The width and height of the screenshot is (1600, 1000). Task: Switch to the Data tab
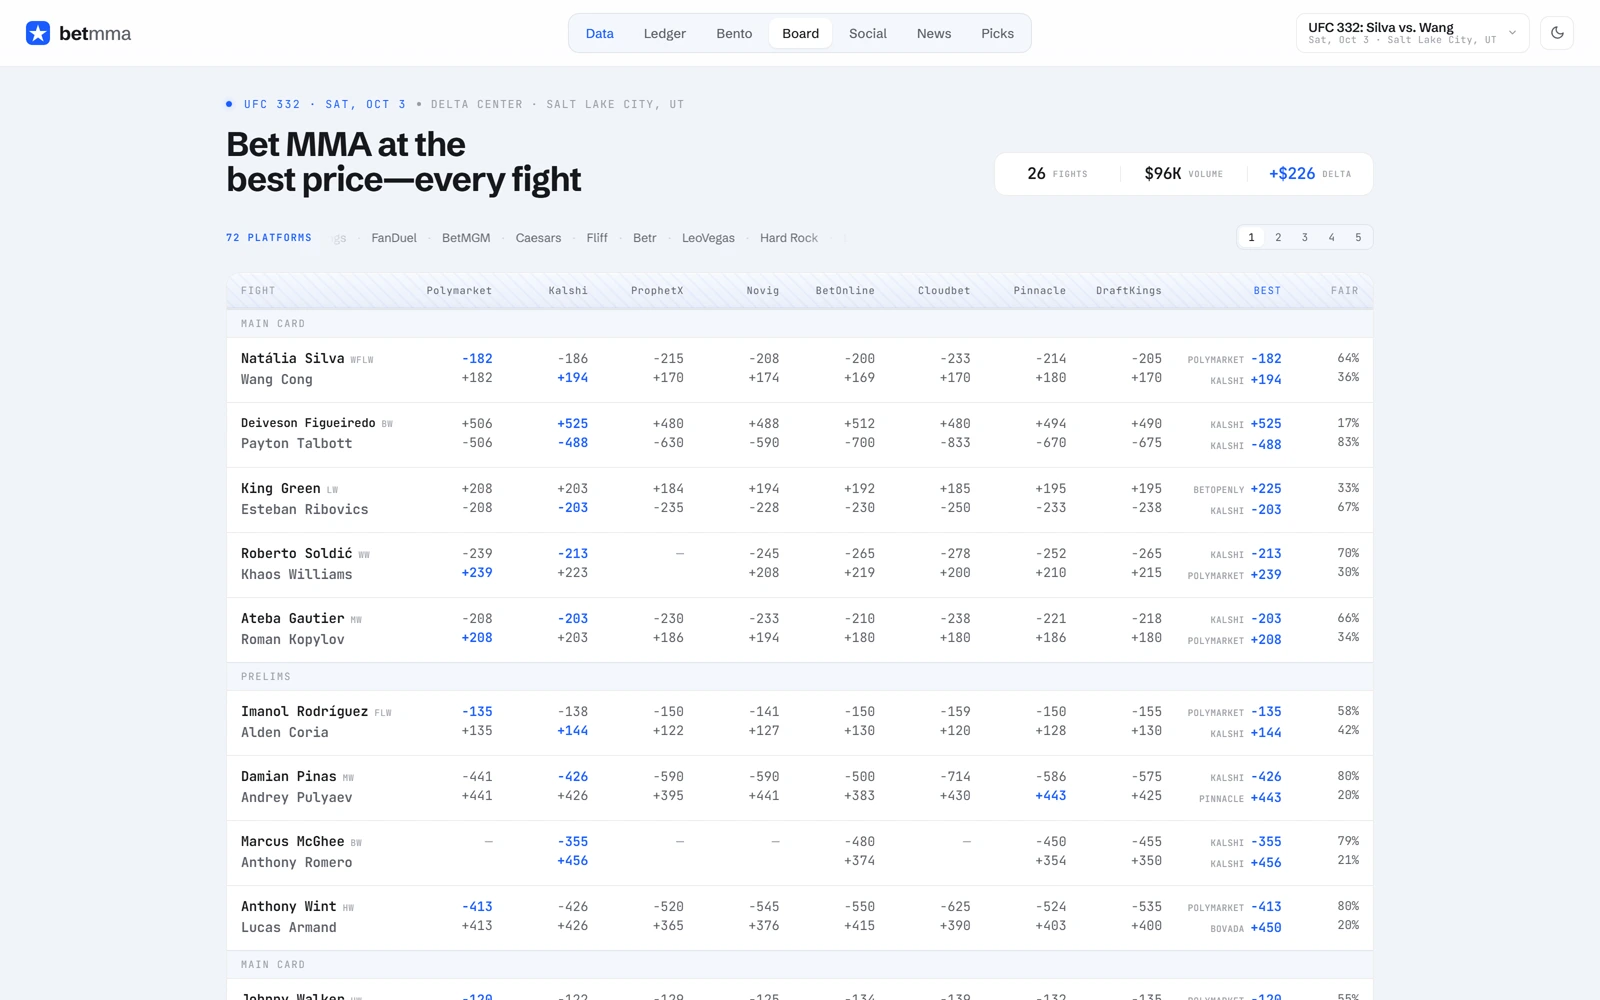(599, 33)
